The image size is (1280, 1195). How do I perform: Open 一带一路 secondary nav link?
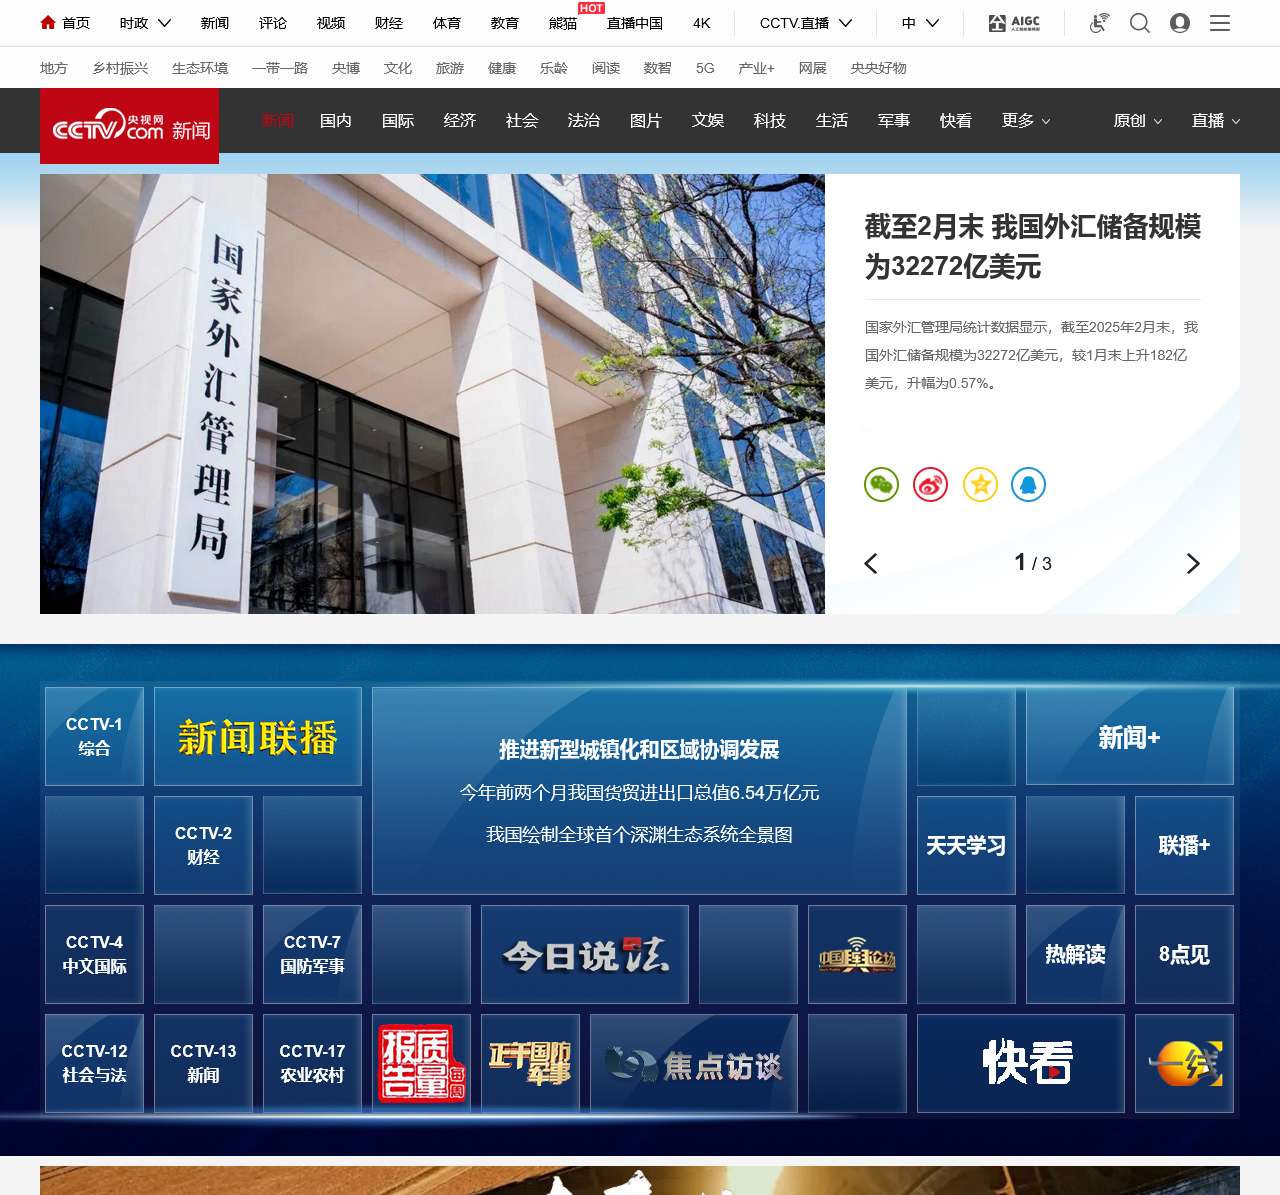[280, 68]
